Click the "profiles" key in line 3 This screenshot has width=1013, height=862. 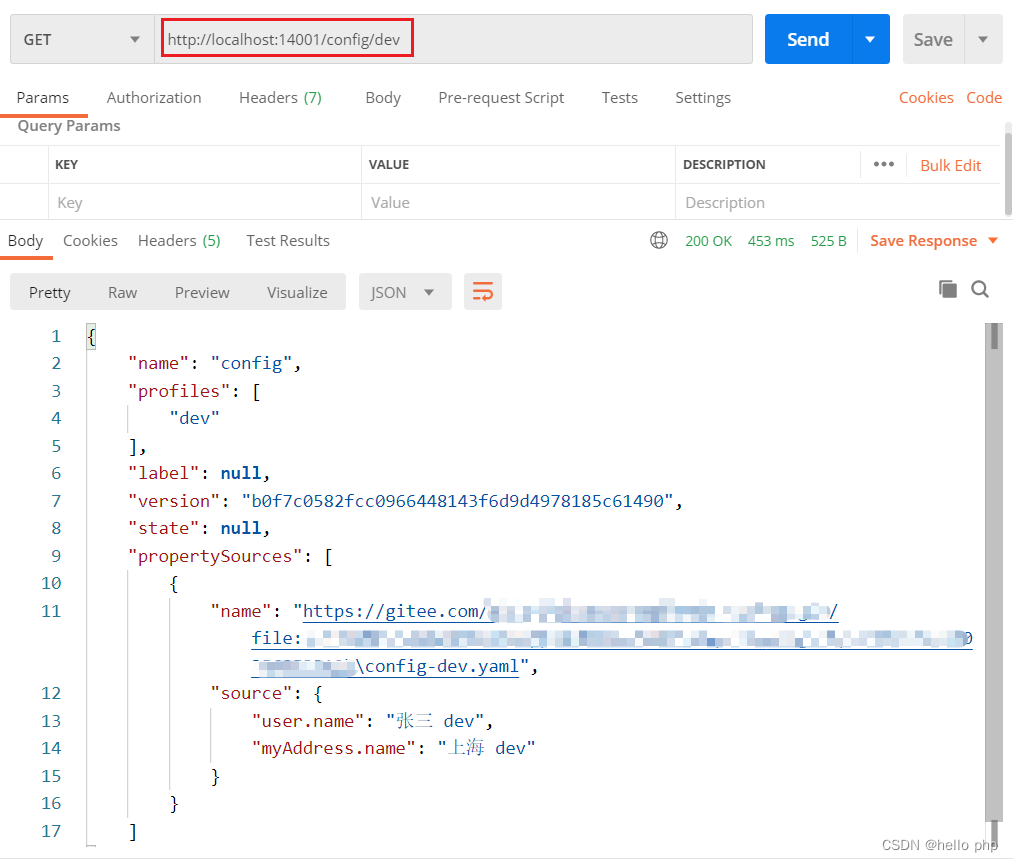point(179,391)
